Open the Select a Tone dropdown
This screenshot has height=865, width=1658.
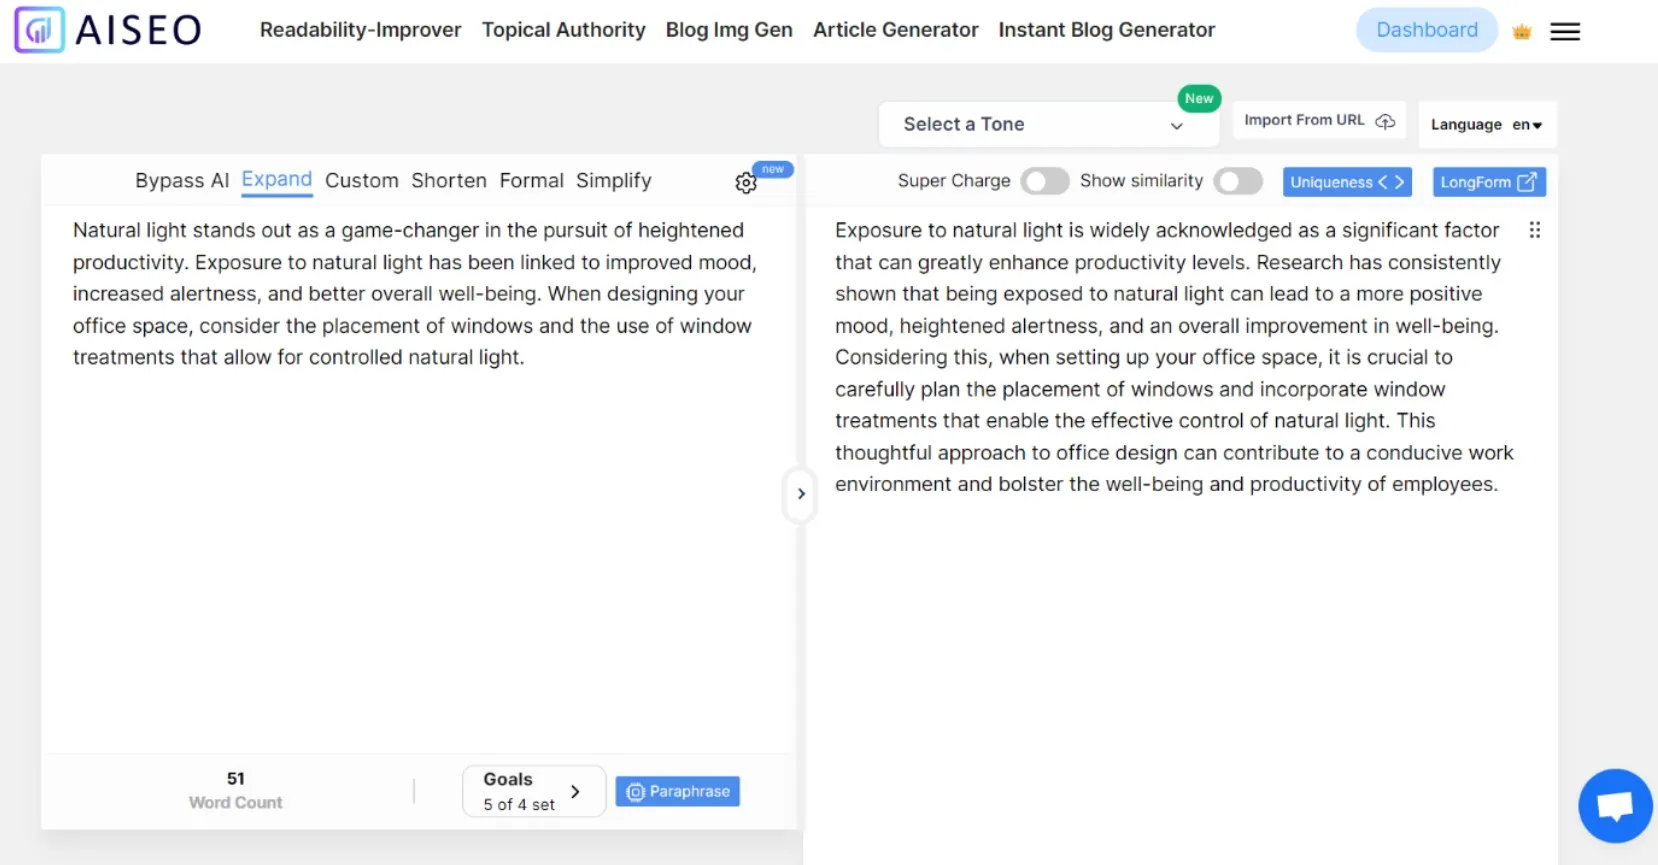(1047, 124)
